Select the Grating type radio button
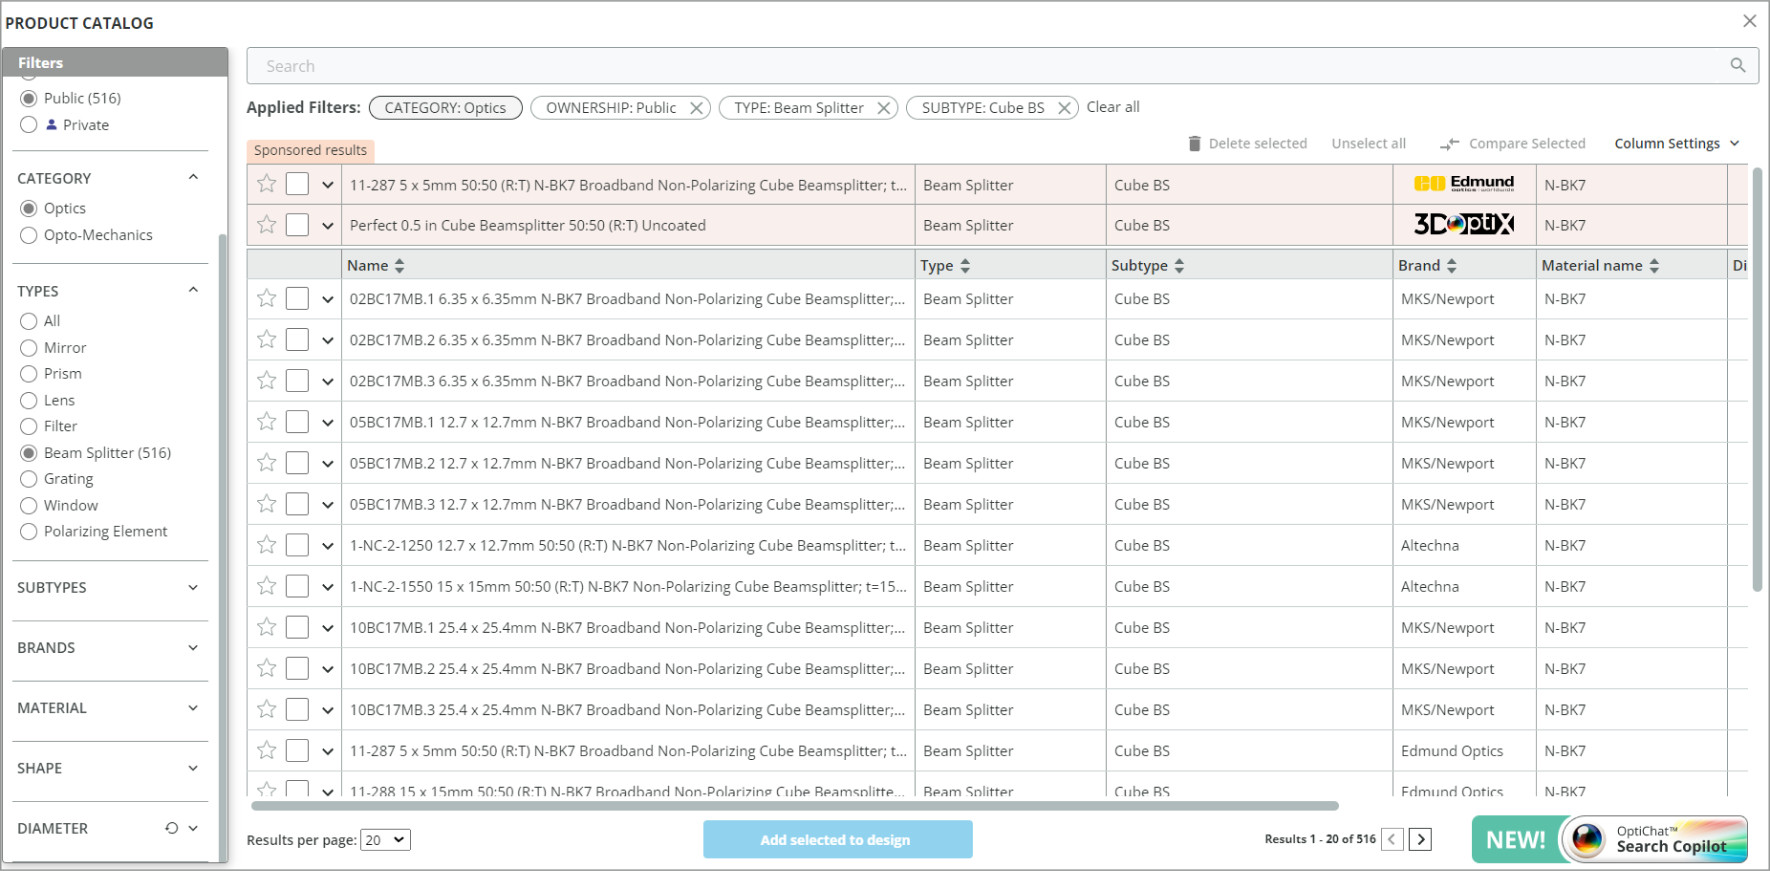Screen dimensions: 1770x871 pos(29,479)
